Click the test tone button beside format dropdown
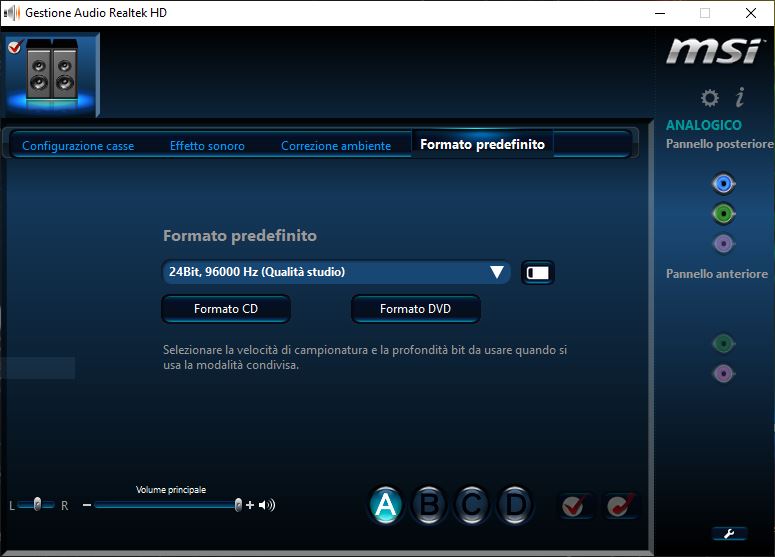The image size is (775, 557). (538, 273)
